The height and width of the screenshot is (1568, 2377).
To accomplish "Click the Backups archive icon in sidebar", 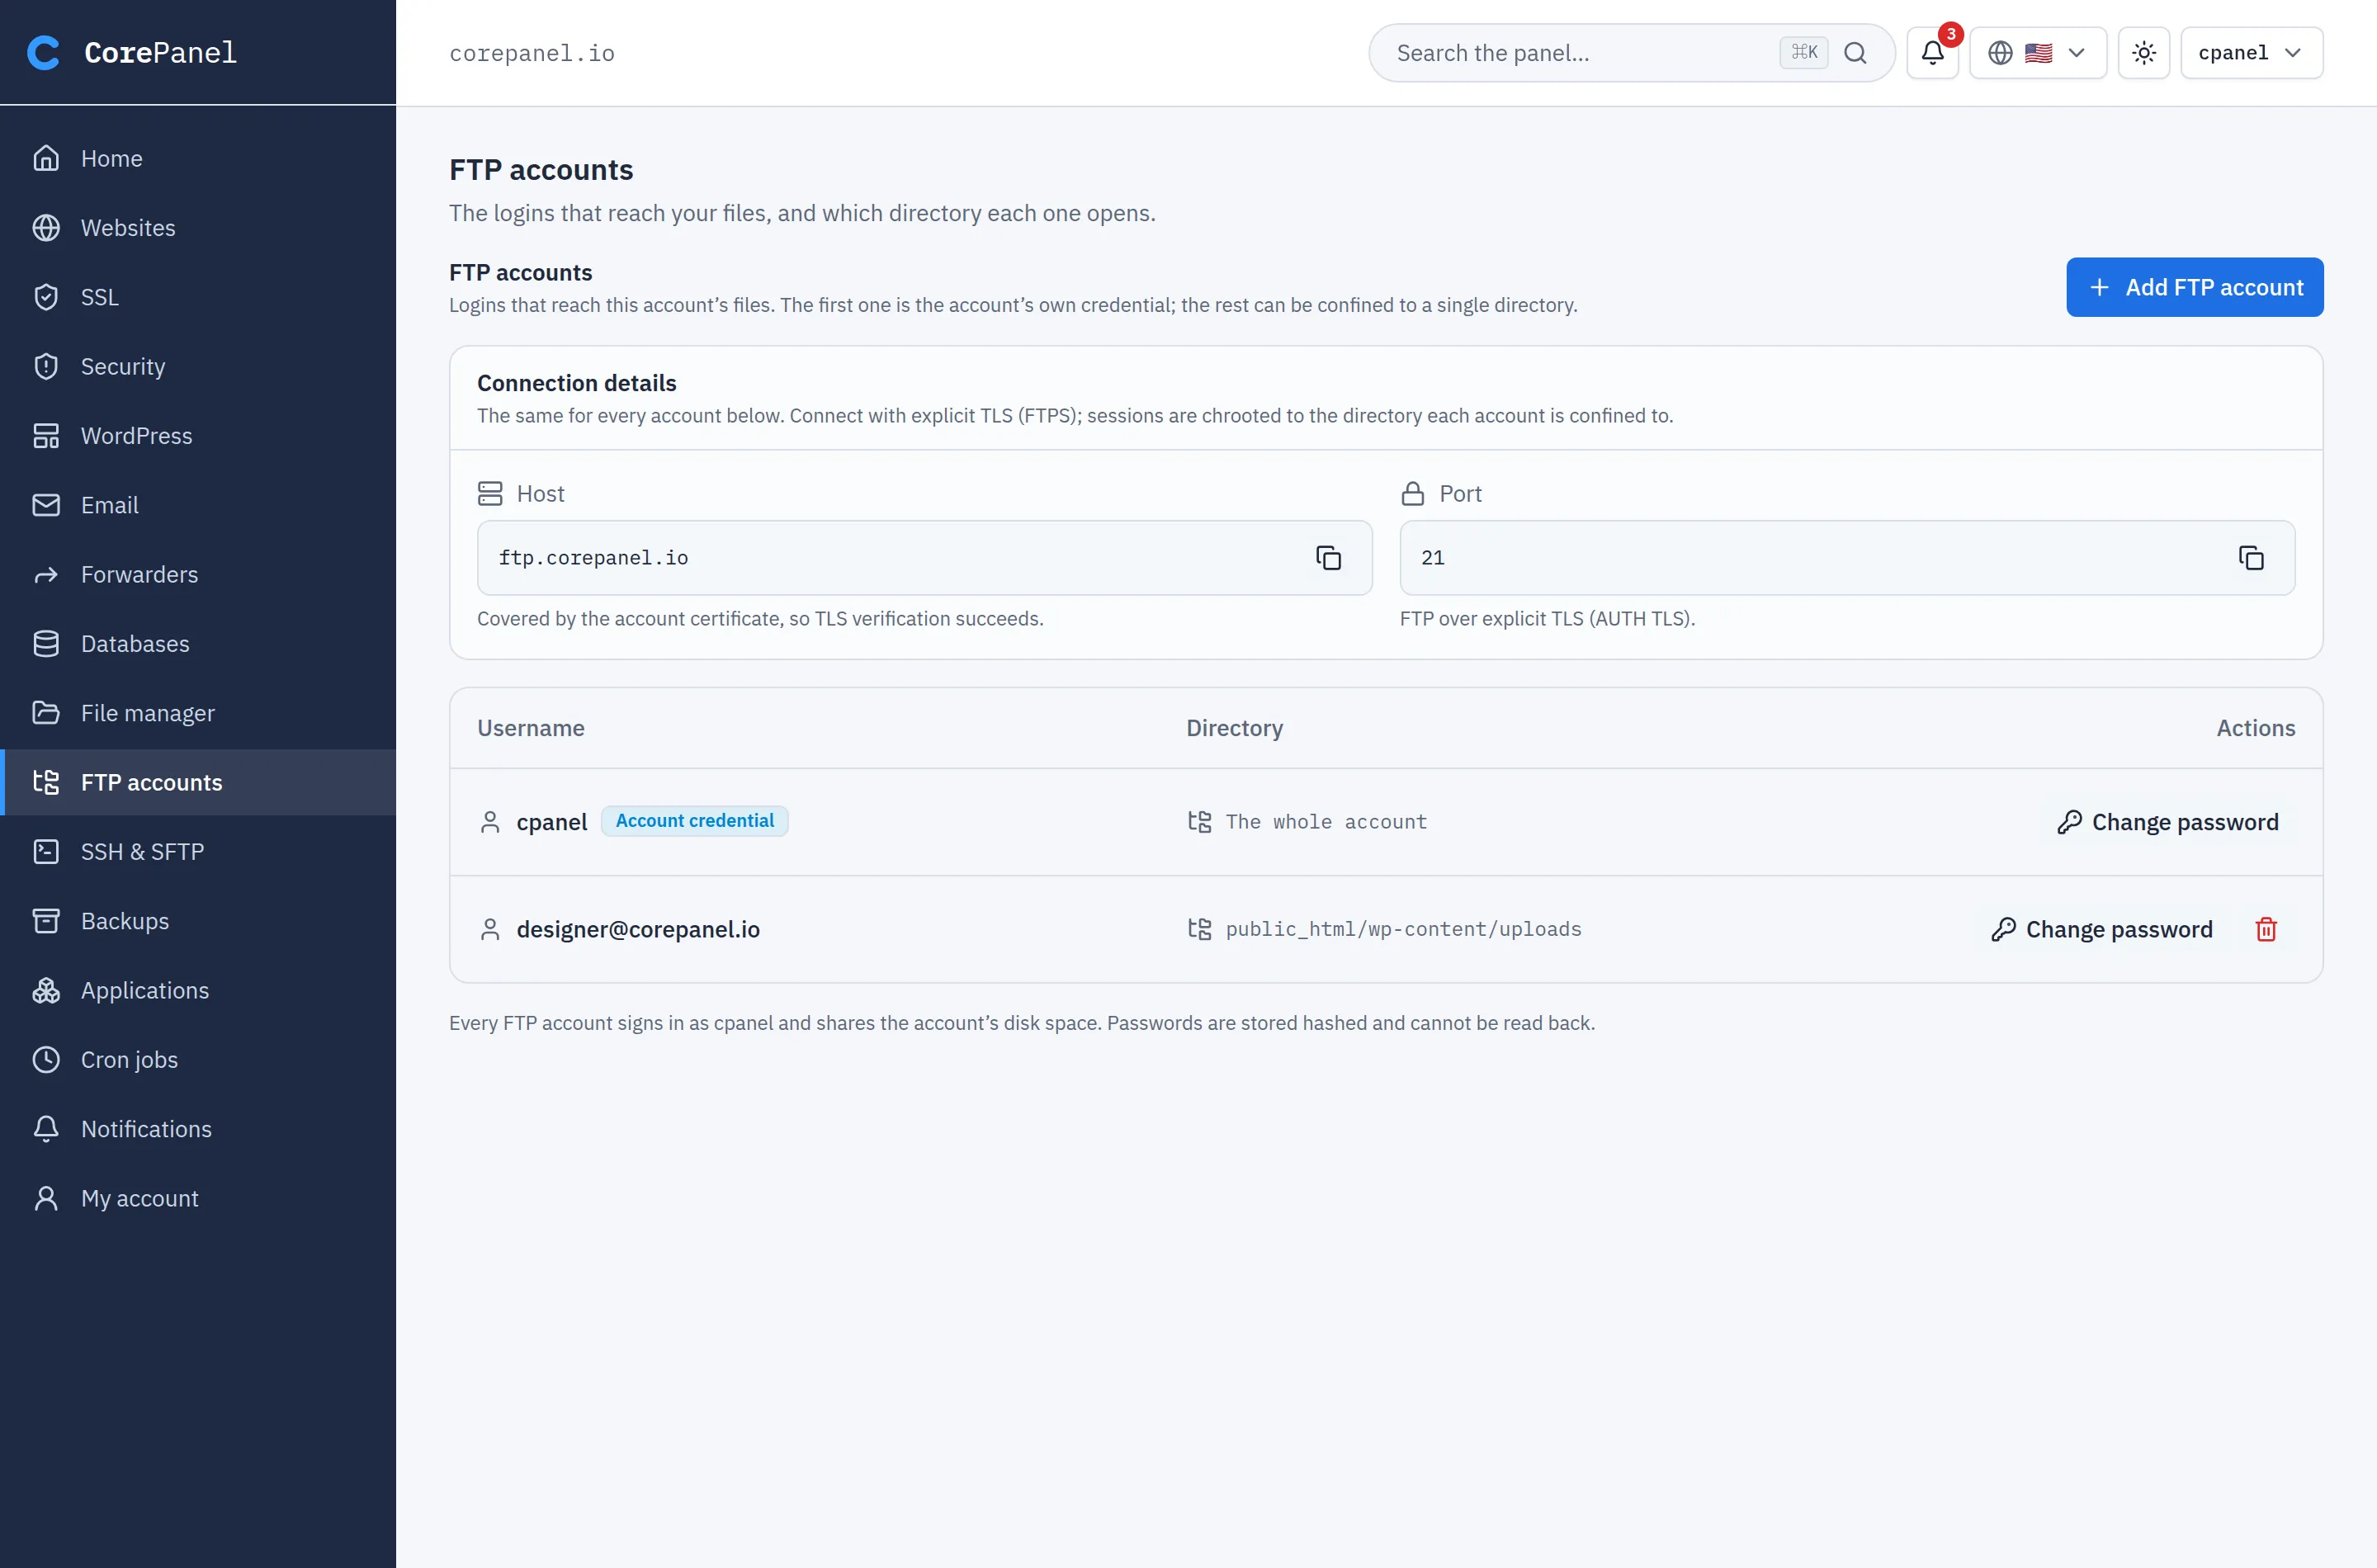I will point(46,921).
